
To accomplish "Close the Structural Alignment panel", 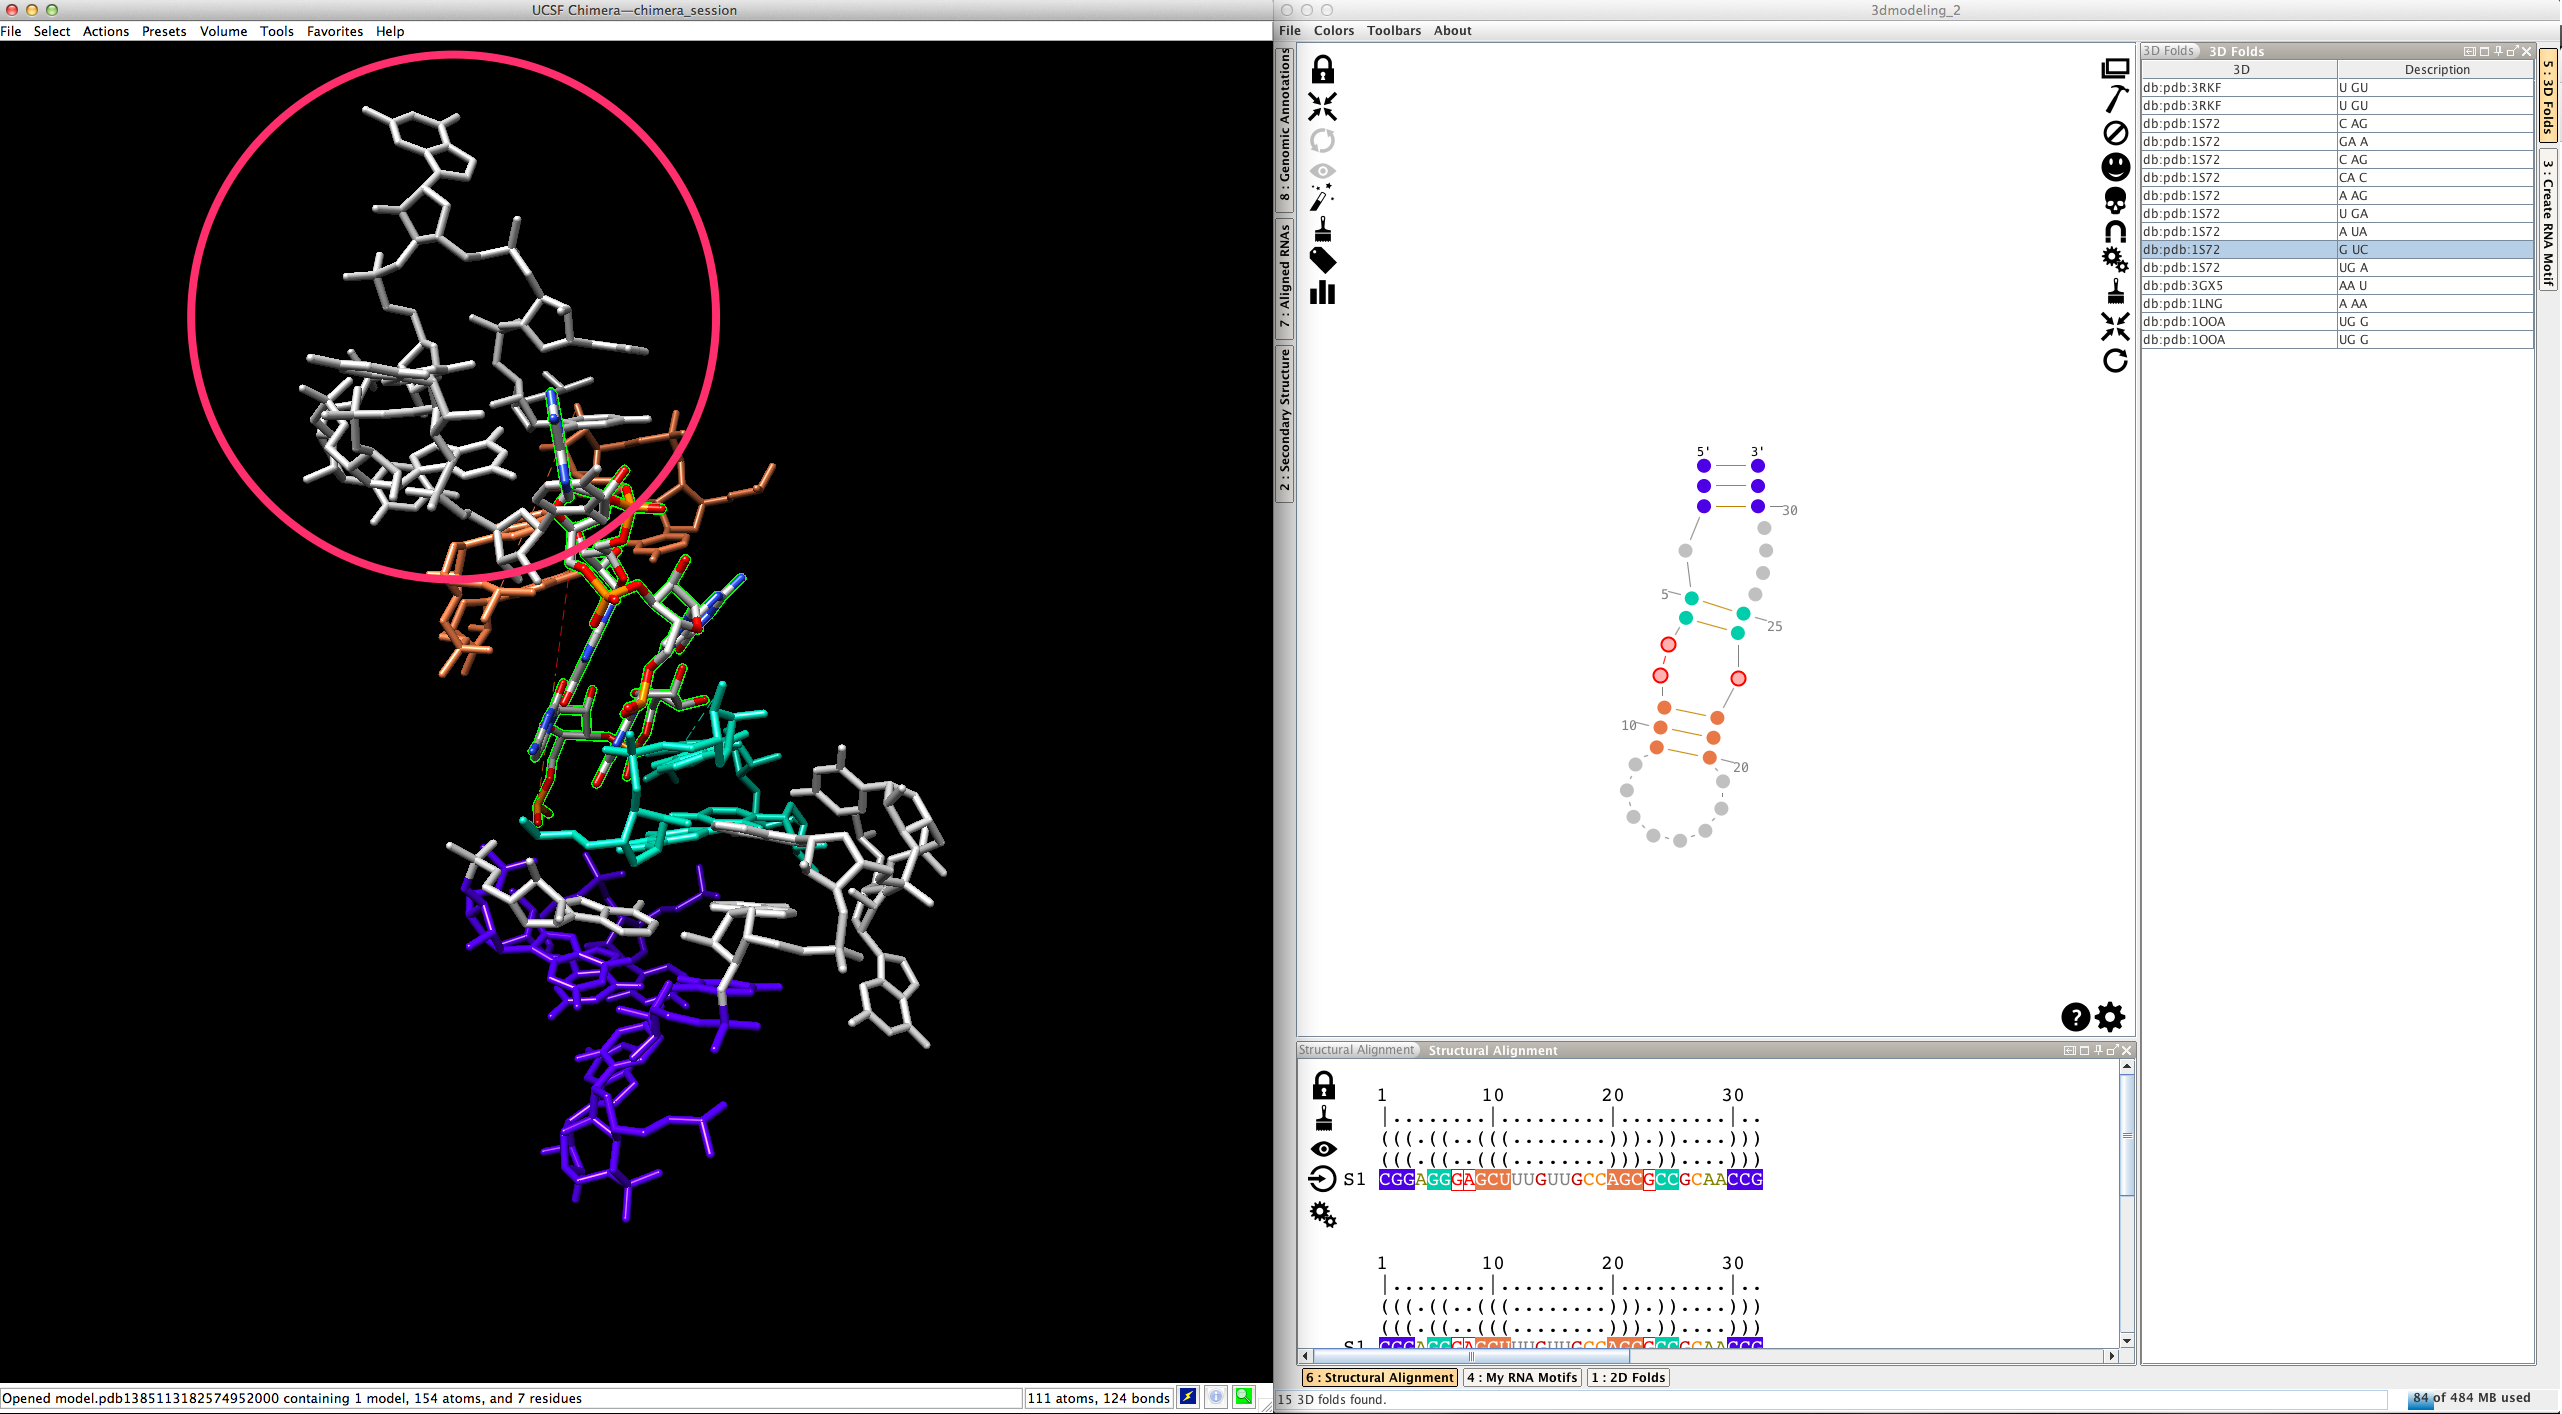I will (x=2126, y=1050).
